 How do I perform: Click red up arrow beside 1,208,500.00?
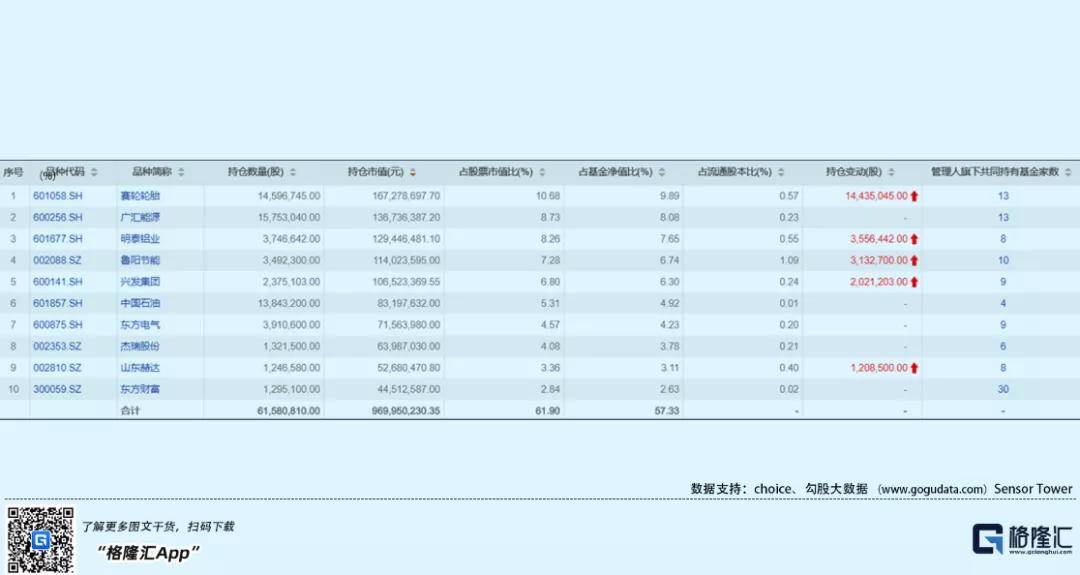click(x=914, y=368)
